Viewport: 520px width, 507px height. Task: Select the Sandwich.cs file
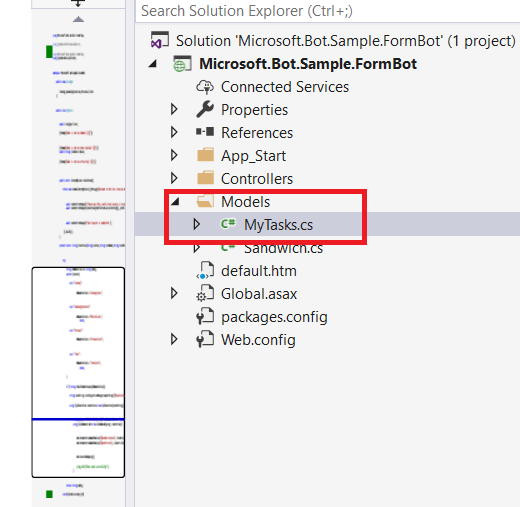(283, 249)
